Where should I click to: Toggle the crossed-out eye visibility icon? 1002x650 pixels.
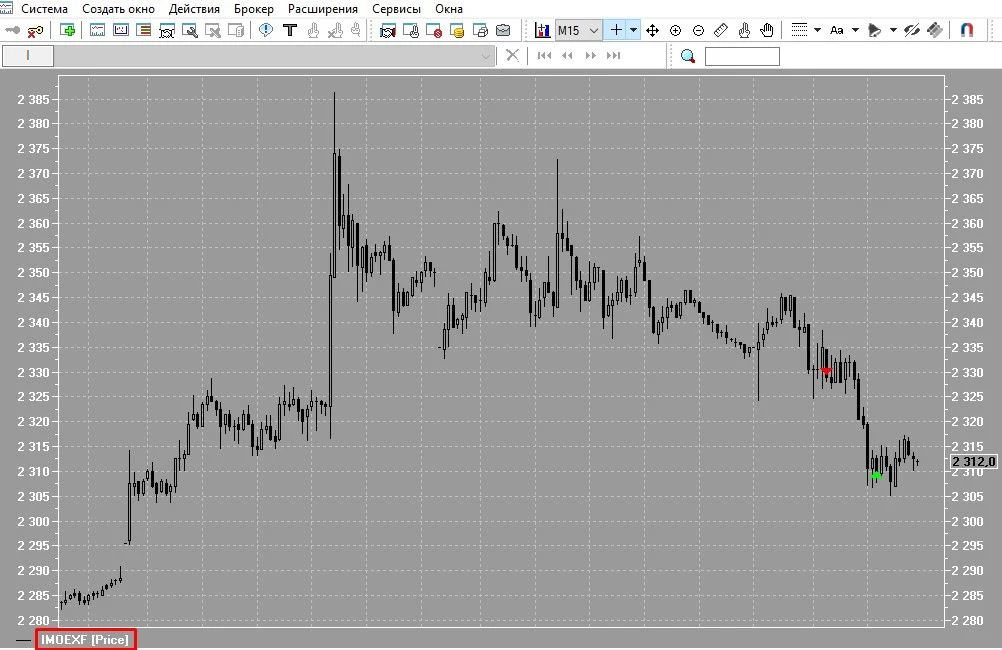[x=911, y=30]
